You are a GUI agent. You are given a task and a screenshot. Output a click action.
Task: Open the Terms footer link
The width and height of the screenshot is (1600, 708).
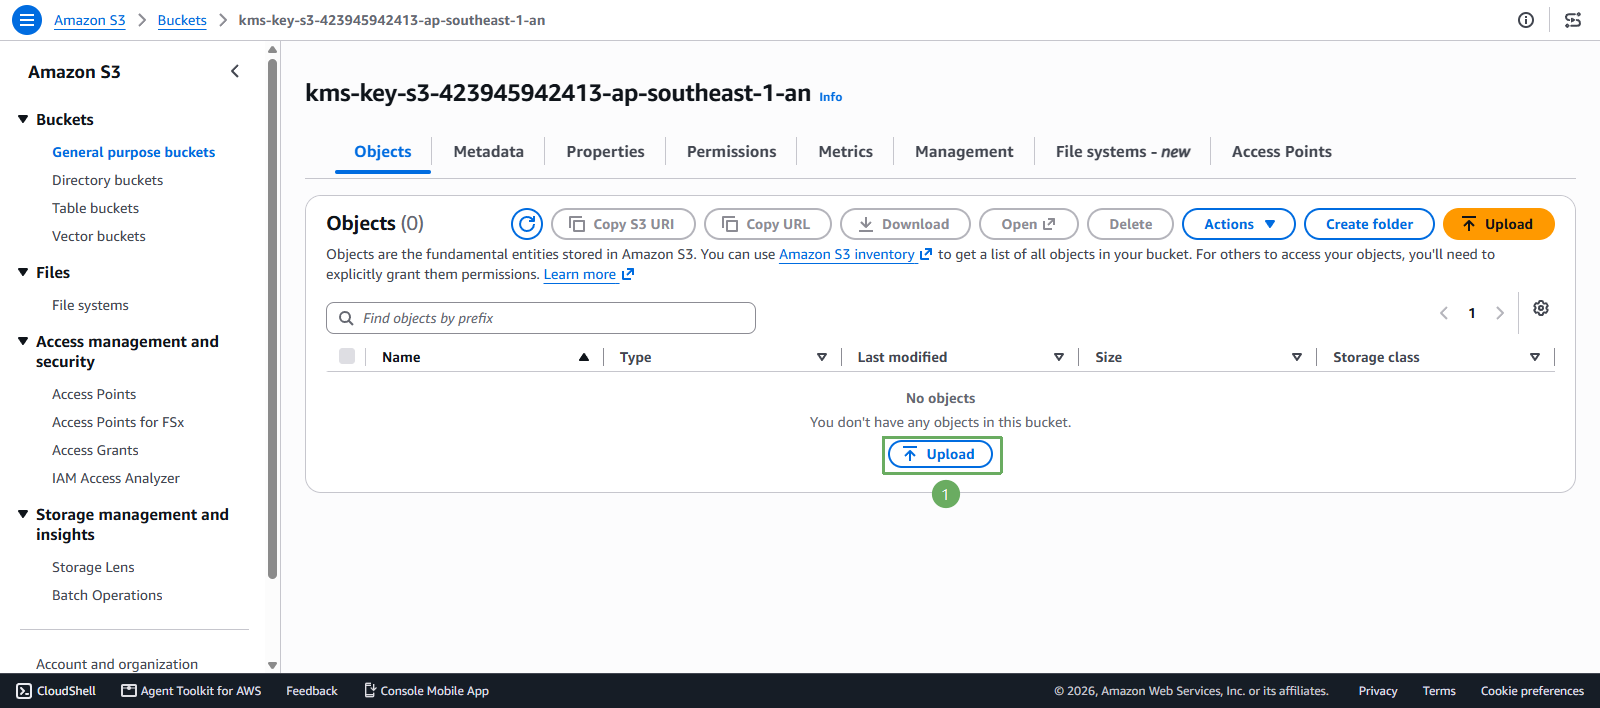coord(1439,691)
